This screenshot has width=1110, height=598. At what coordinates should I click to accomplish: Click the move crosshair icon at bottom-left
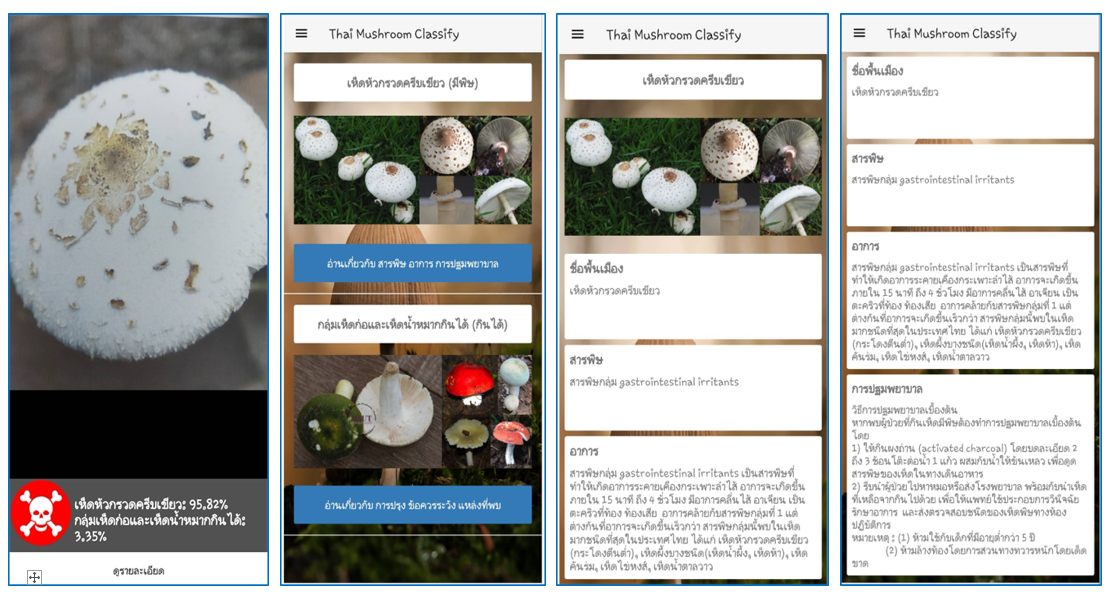[x=33, y=576]
